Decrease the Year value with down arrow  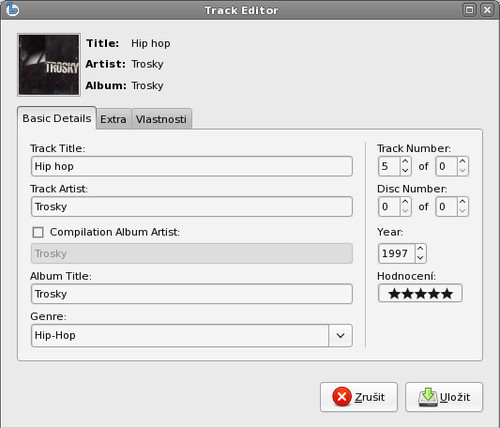(420, 258)
